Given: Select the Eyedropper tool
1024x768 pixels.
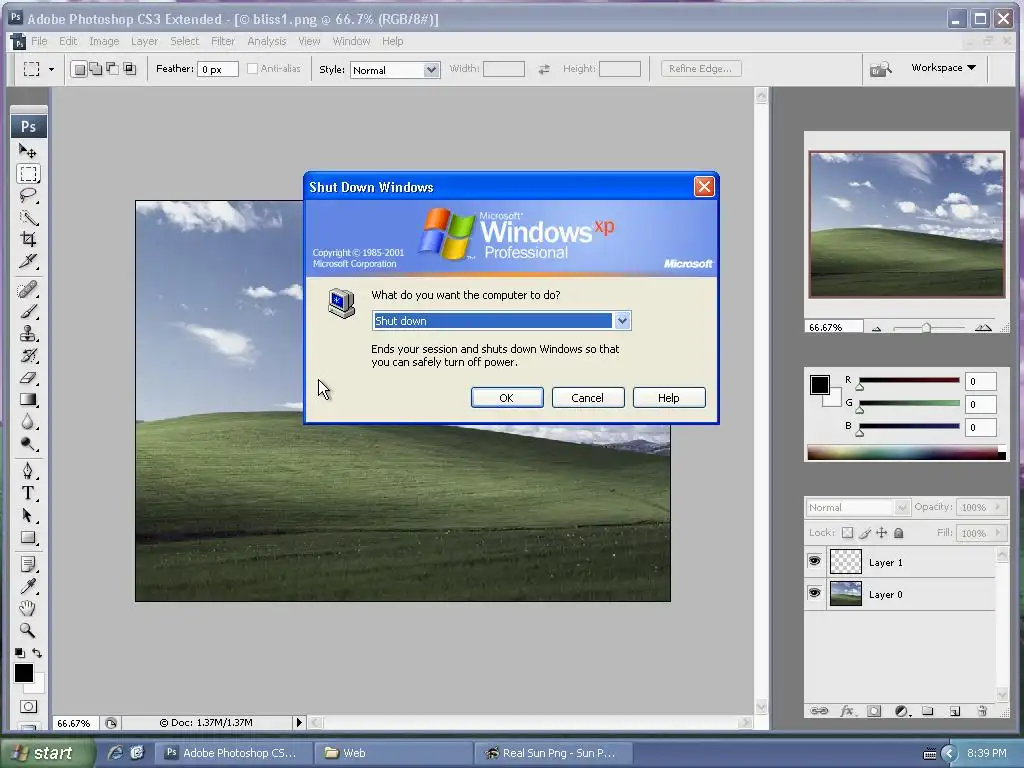Looking at the screenshot, I should [x=27, y=586].
